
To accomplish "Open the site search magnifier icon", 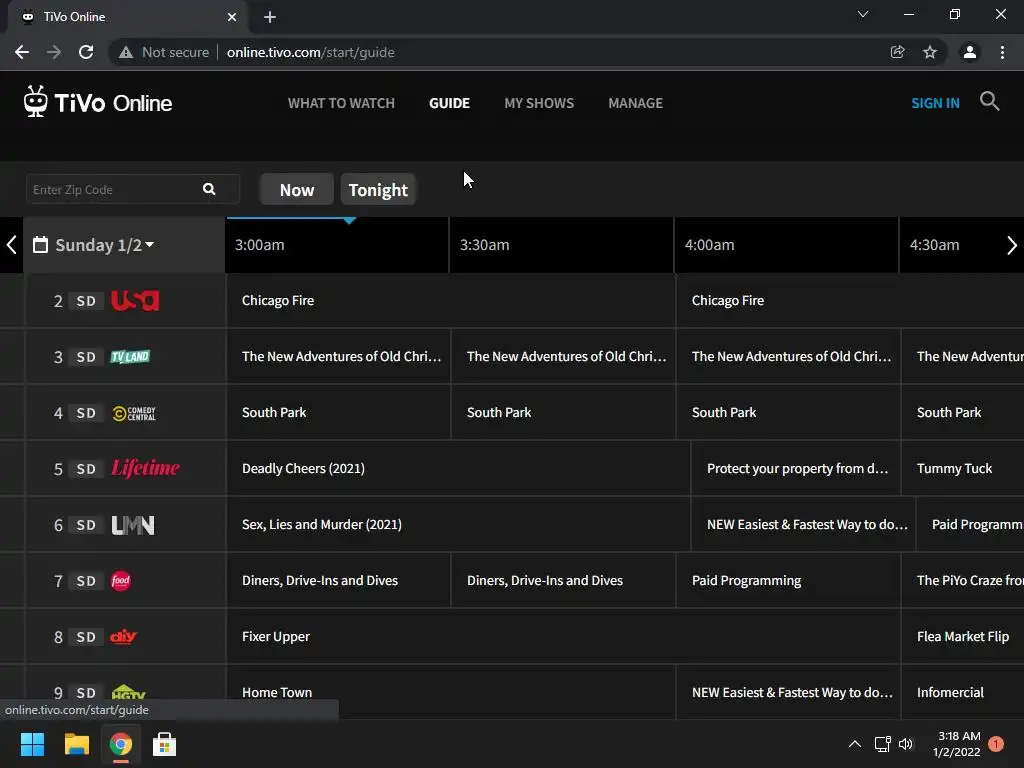I will (x=989, y=101).
